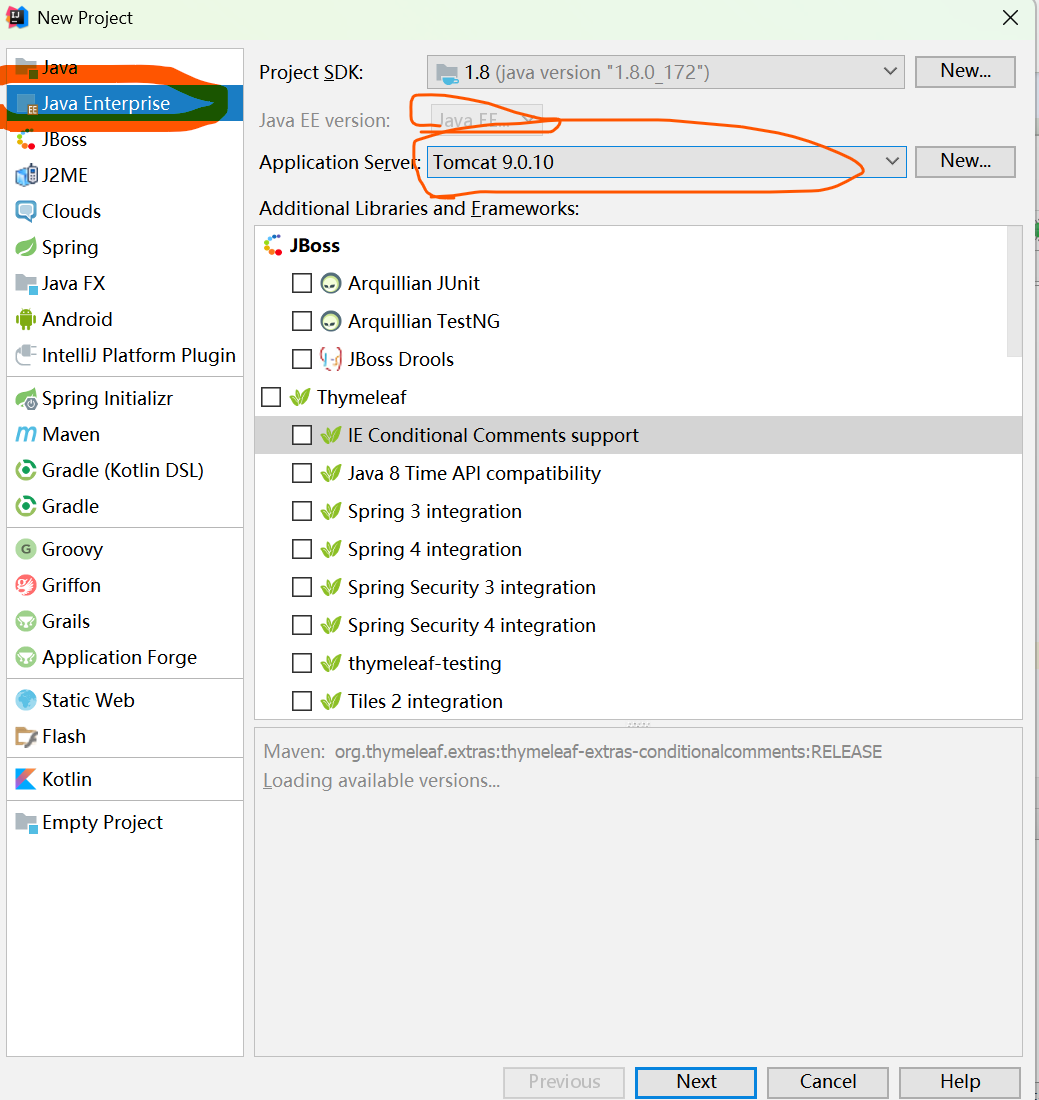
Task: Choose the Kotlin project type label
Action: pyautogui.click(x=67, y=779)
